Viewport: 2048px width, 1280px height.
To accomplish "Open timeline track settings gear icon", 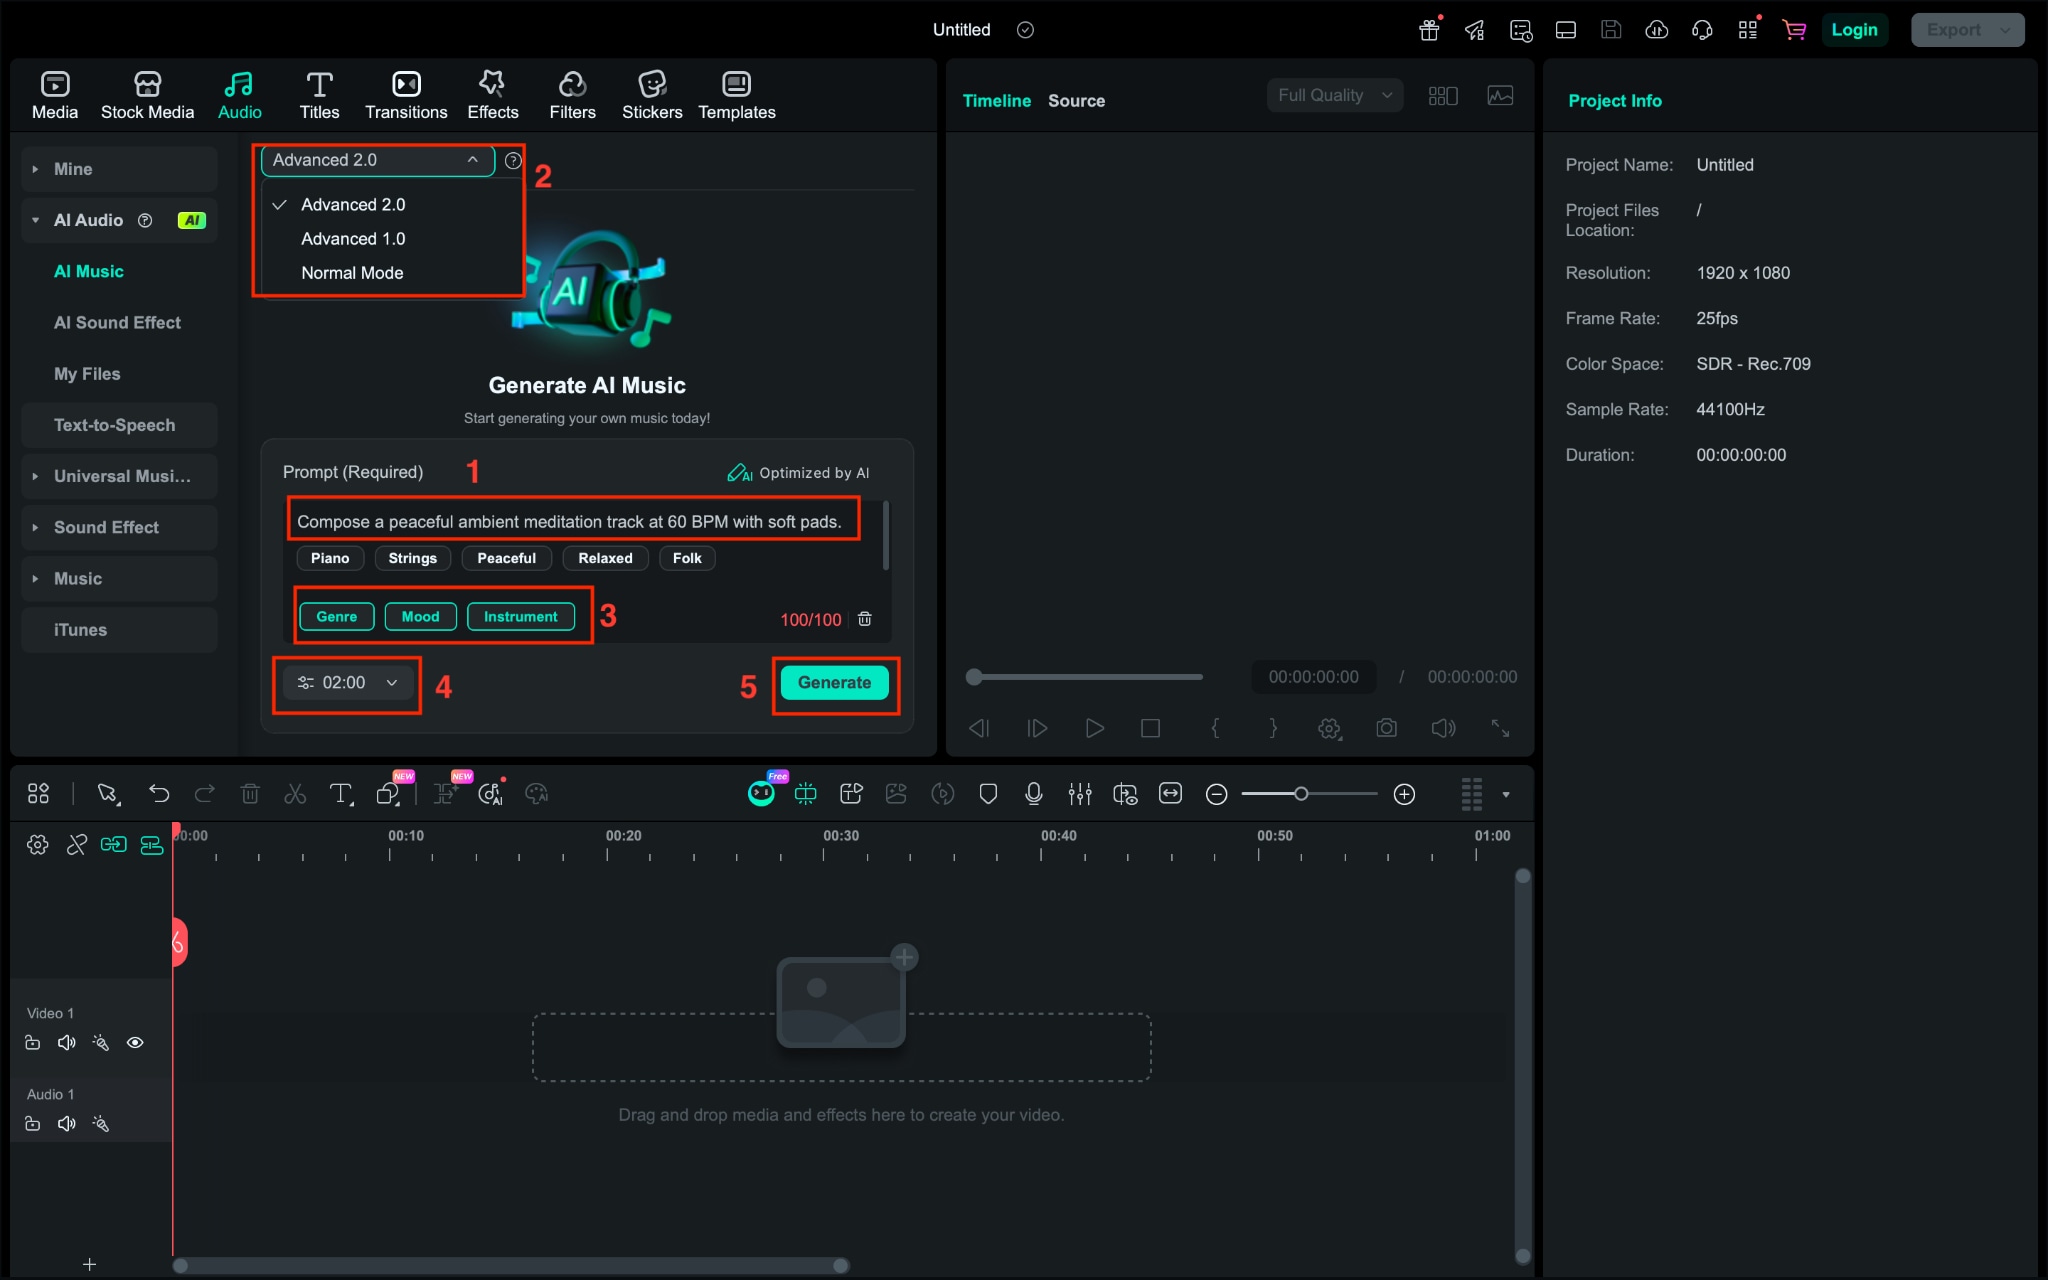I will [38, 845].
